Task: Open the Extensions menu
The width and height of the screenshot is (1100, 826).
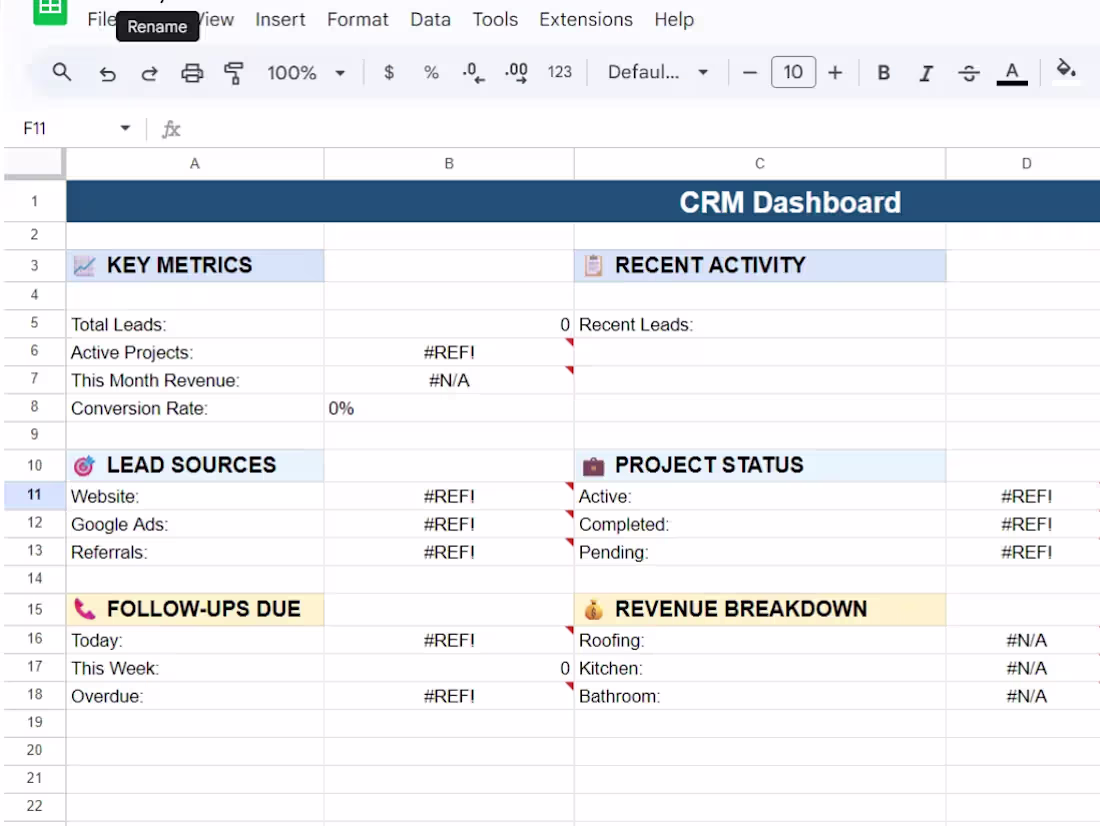Action: [586, 20]
